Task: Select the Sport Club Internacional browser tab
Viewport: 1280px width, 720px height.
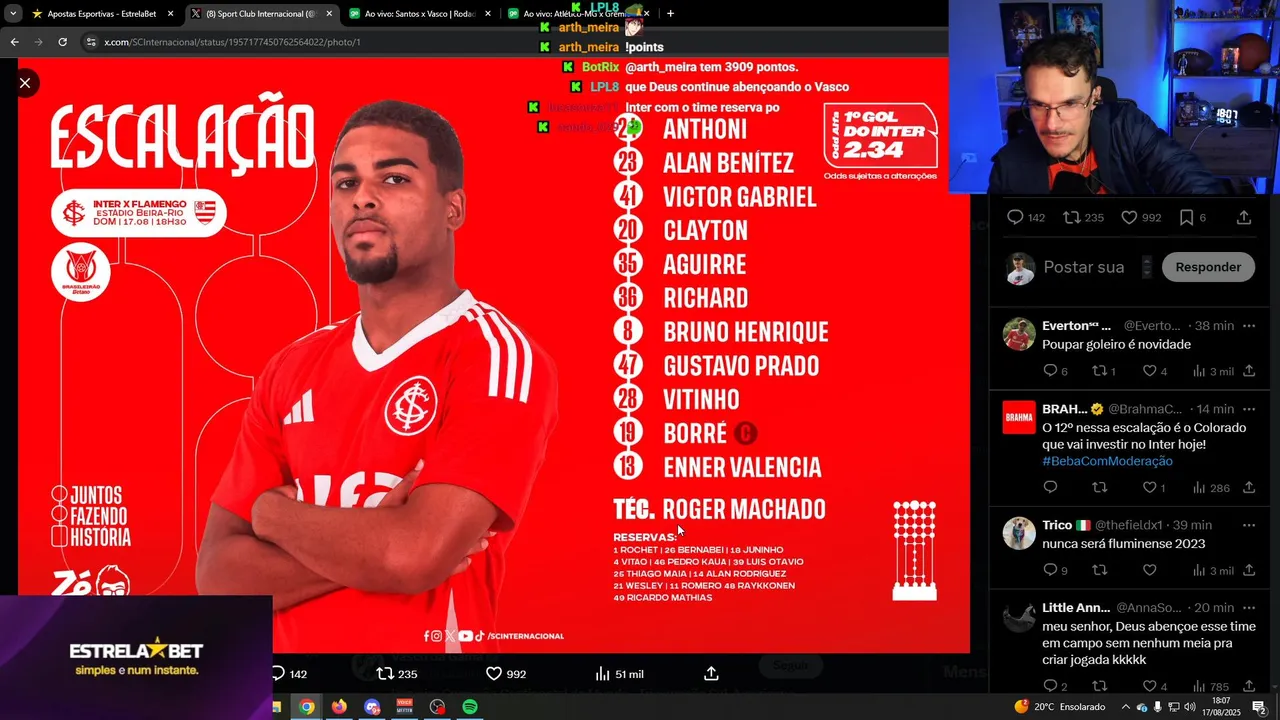Action: (260, 14)
